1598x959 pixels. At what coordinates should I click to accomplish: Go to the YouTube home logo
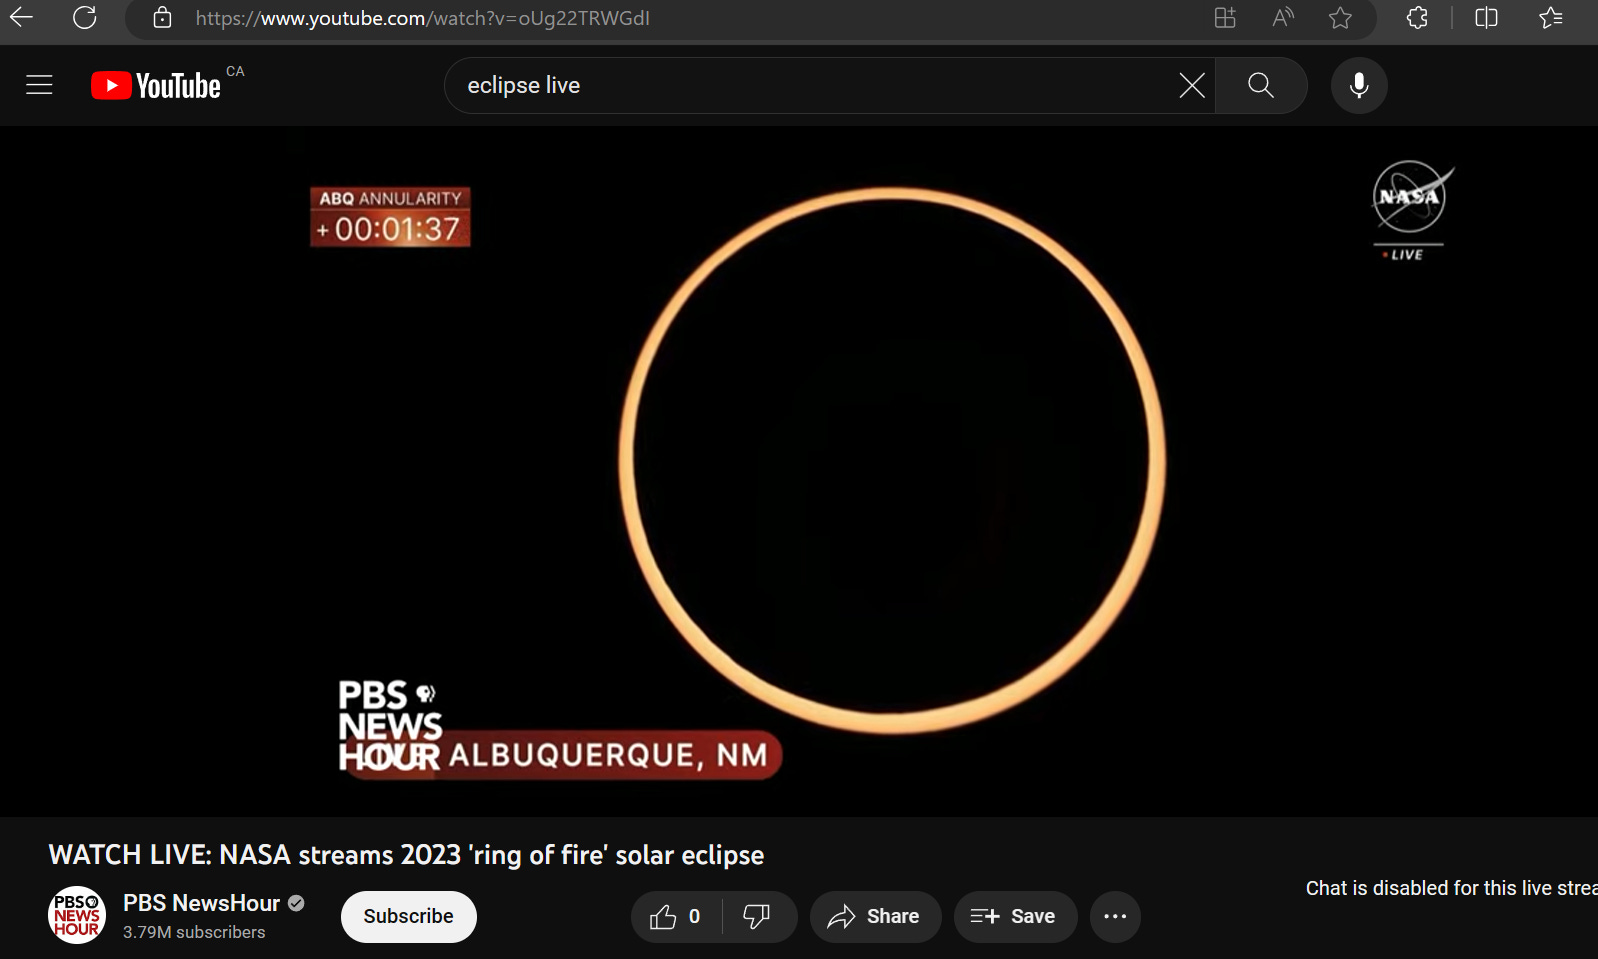(x=156, y=86)
